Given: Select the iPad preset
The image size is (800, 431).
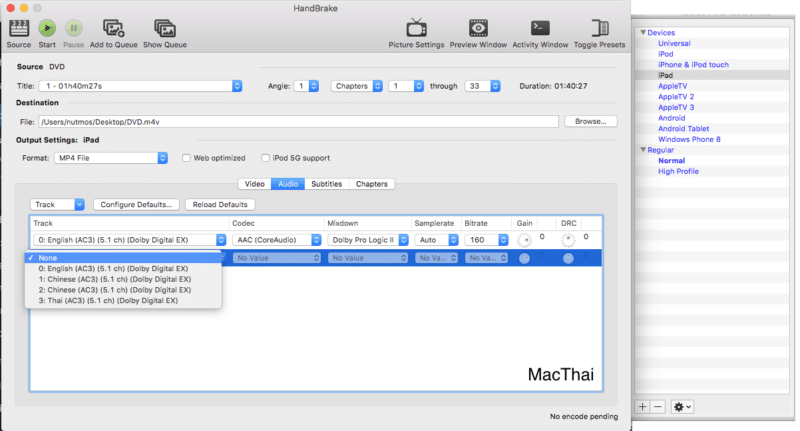Looking at the screenshot, I should pyautogui.click(x=665, y=75).
